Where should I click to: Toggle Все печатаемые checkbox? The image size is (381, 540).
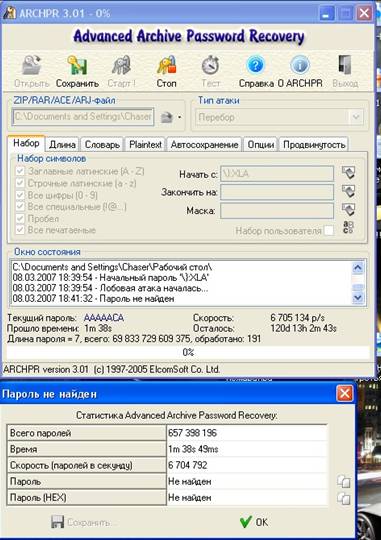[x=20, y=230]
